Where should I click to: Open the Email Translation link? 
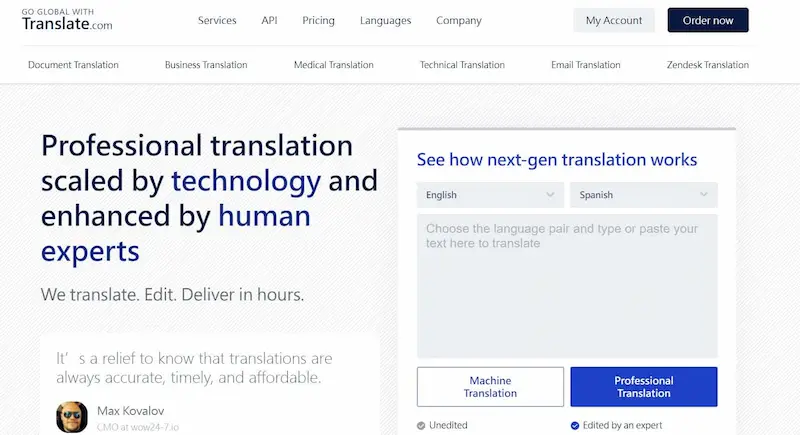click(x=585, y=65)
